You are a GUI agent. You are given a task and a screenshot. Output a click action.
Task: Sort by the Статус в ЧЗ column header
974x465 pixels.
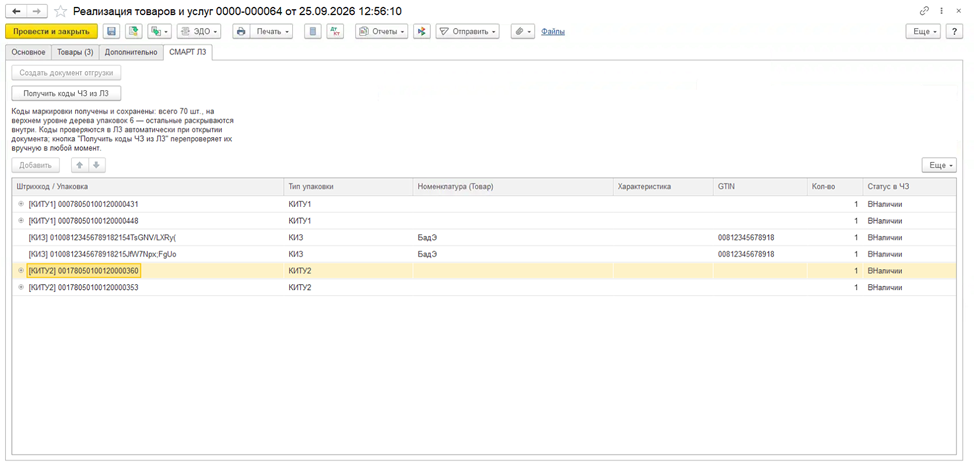(884, 186)
